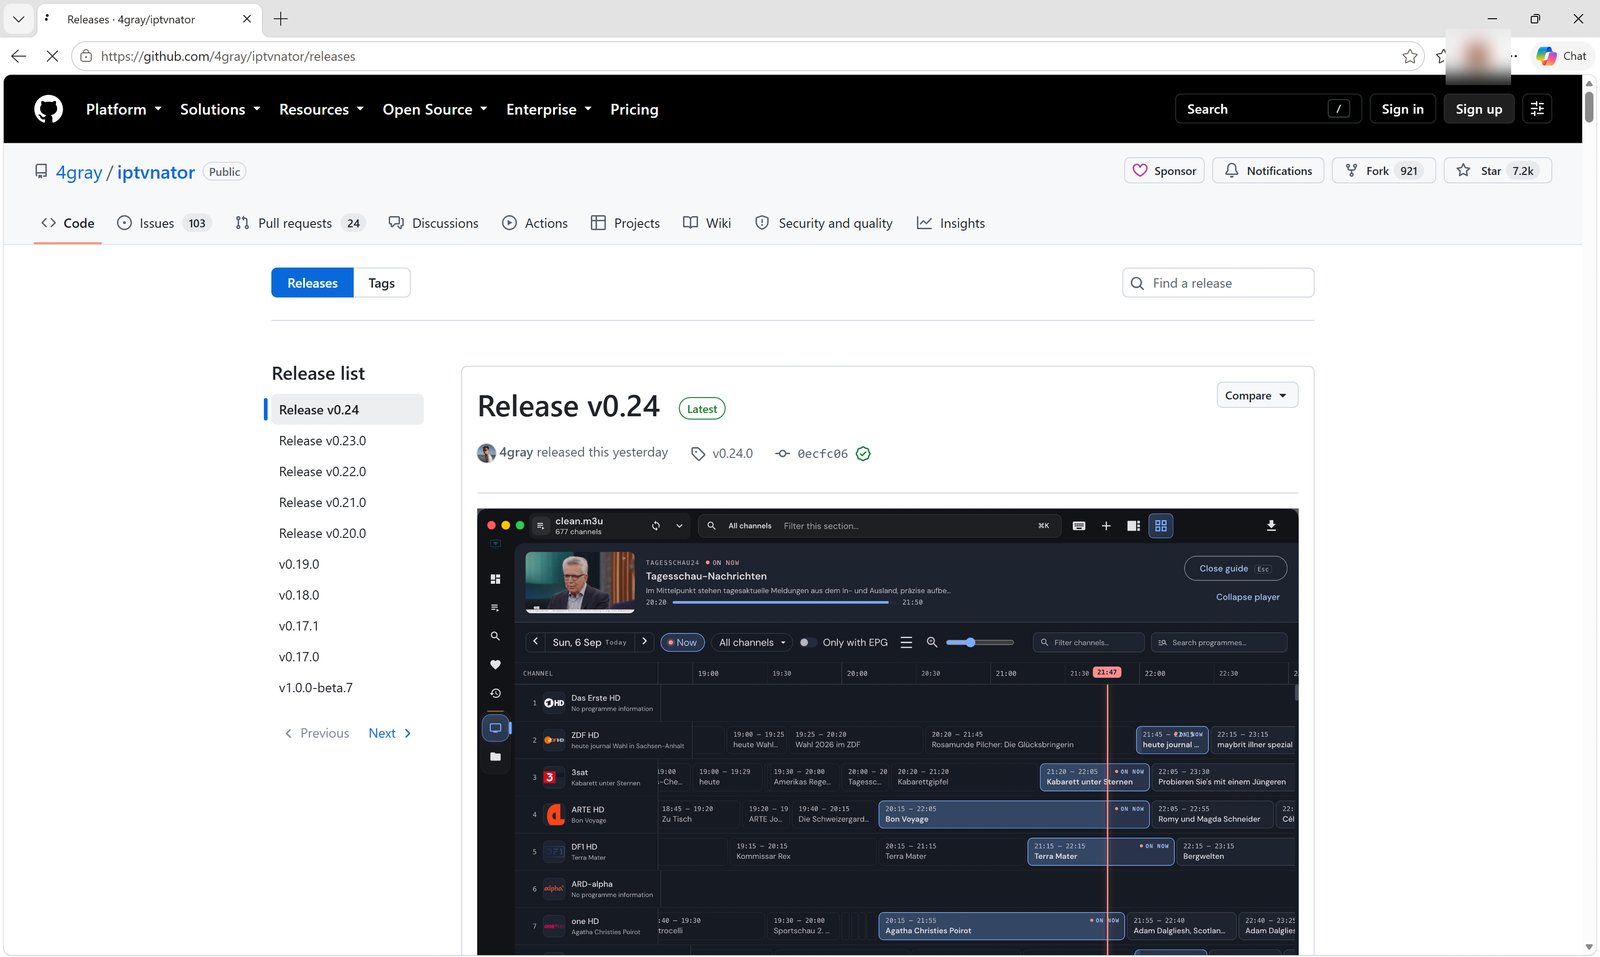Bookmark this page with the star icon
The image size is (1600, 957).
1410,56
